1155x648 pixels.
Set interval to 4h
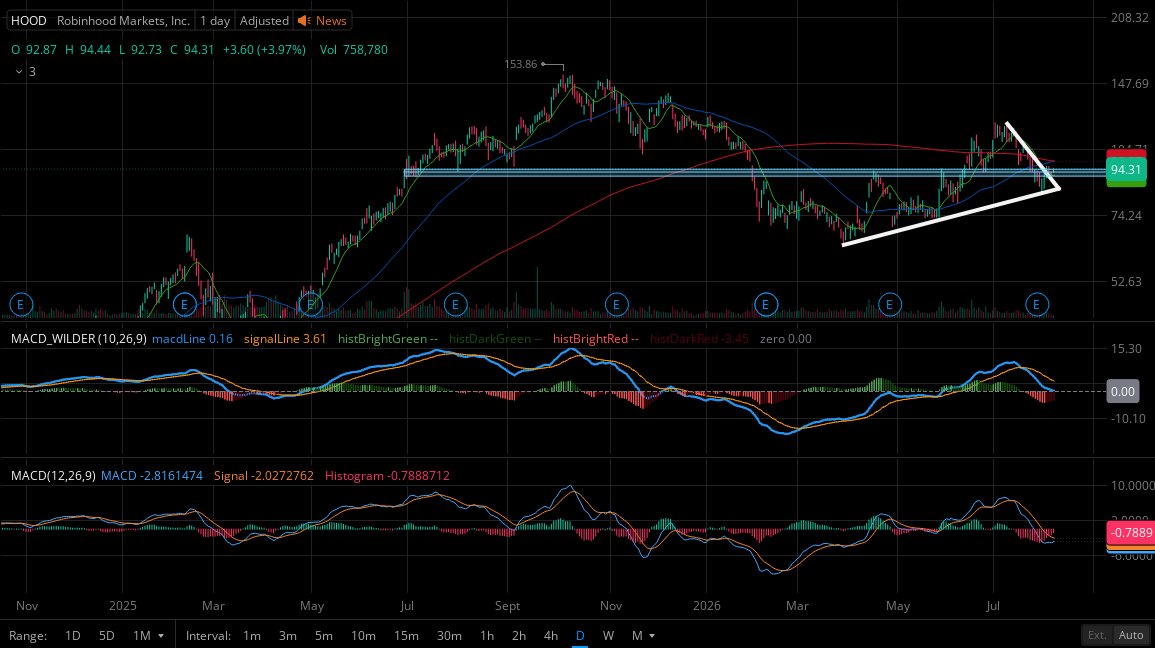click(x=550, y=635)
